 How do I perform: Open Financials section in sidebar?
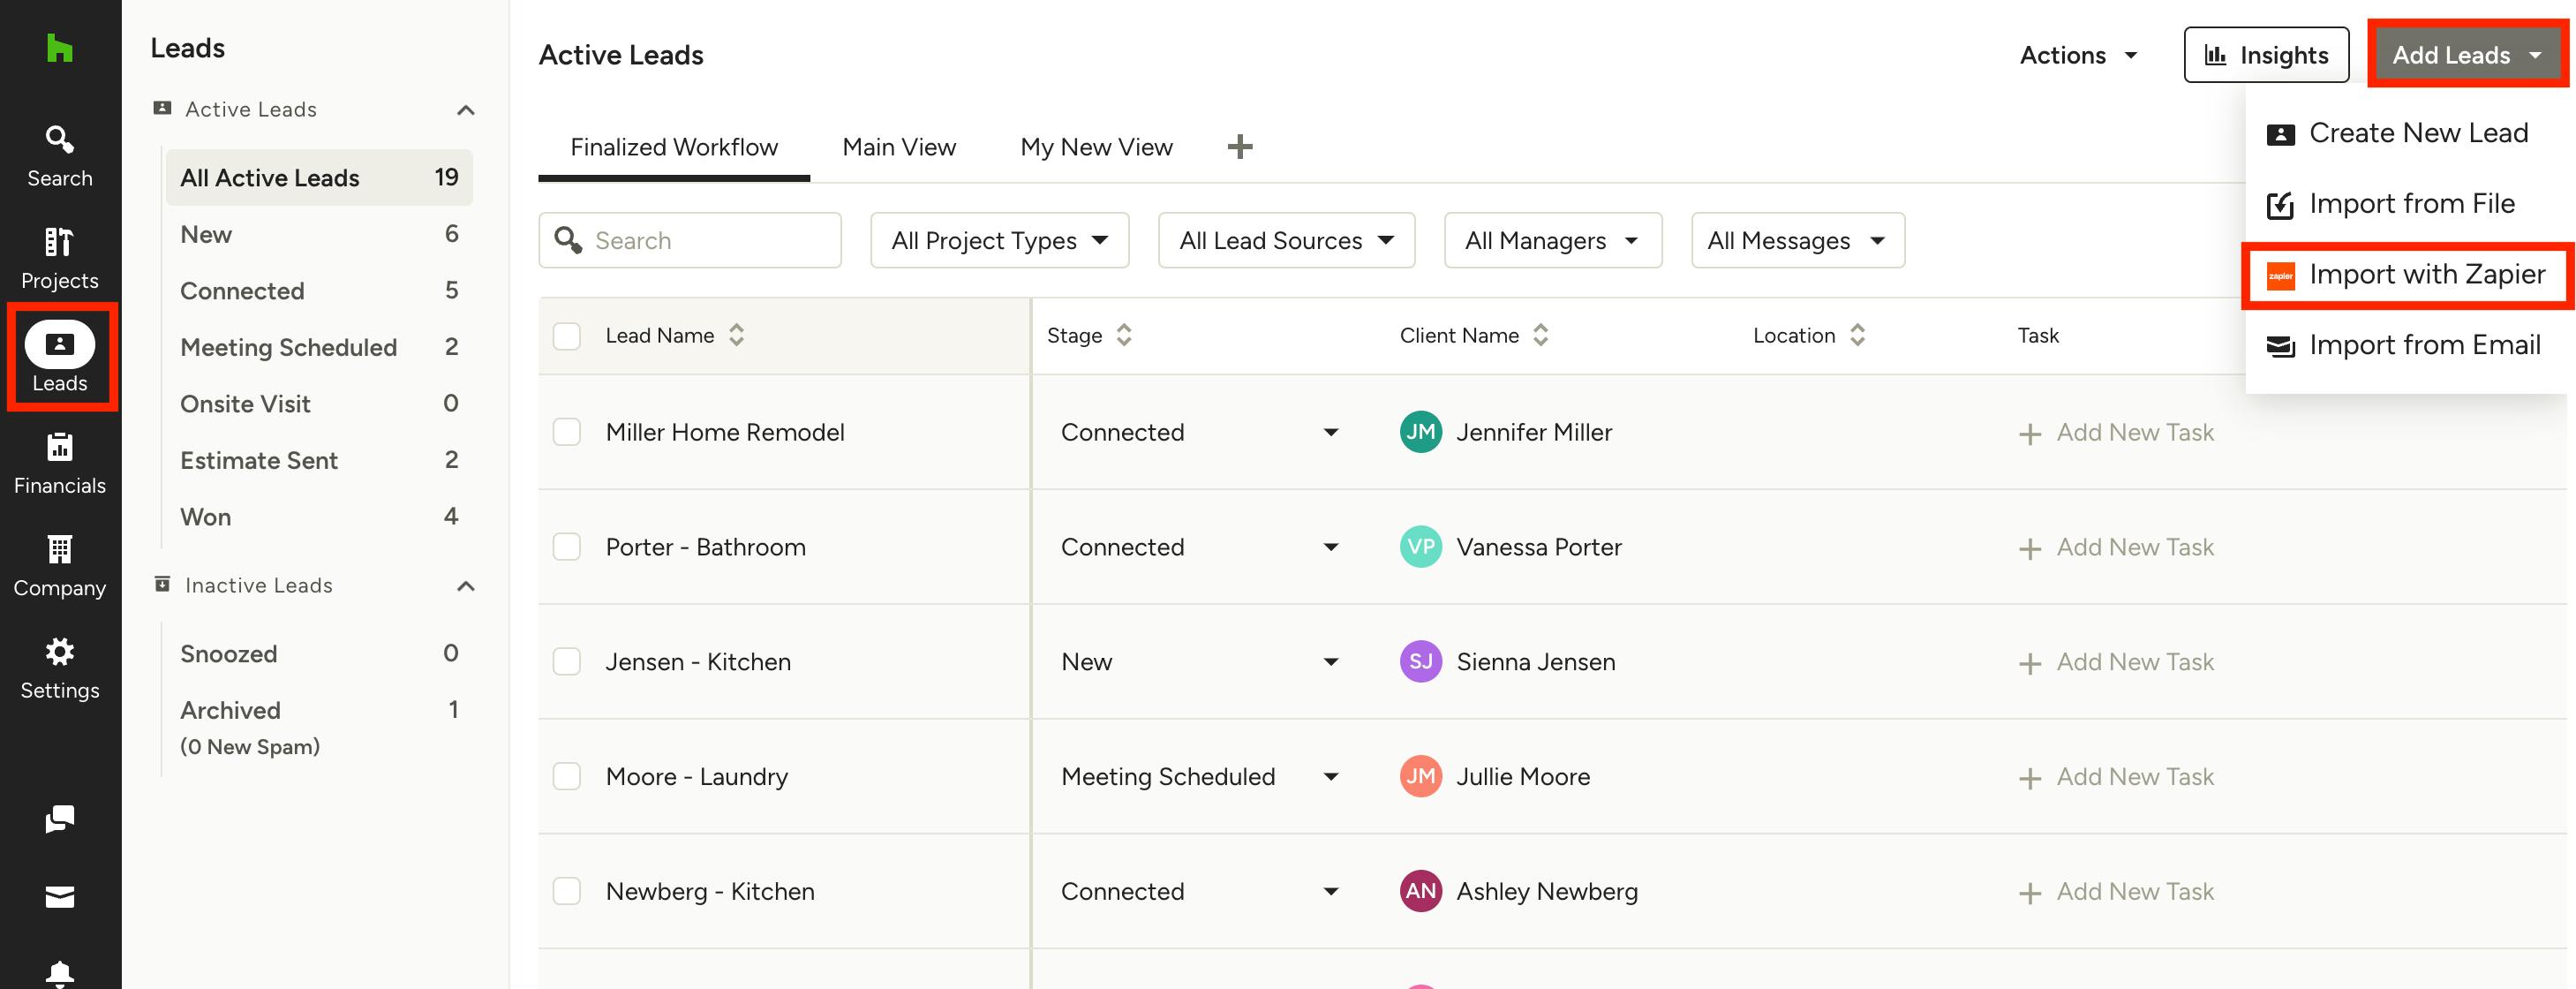pos(59,463)
